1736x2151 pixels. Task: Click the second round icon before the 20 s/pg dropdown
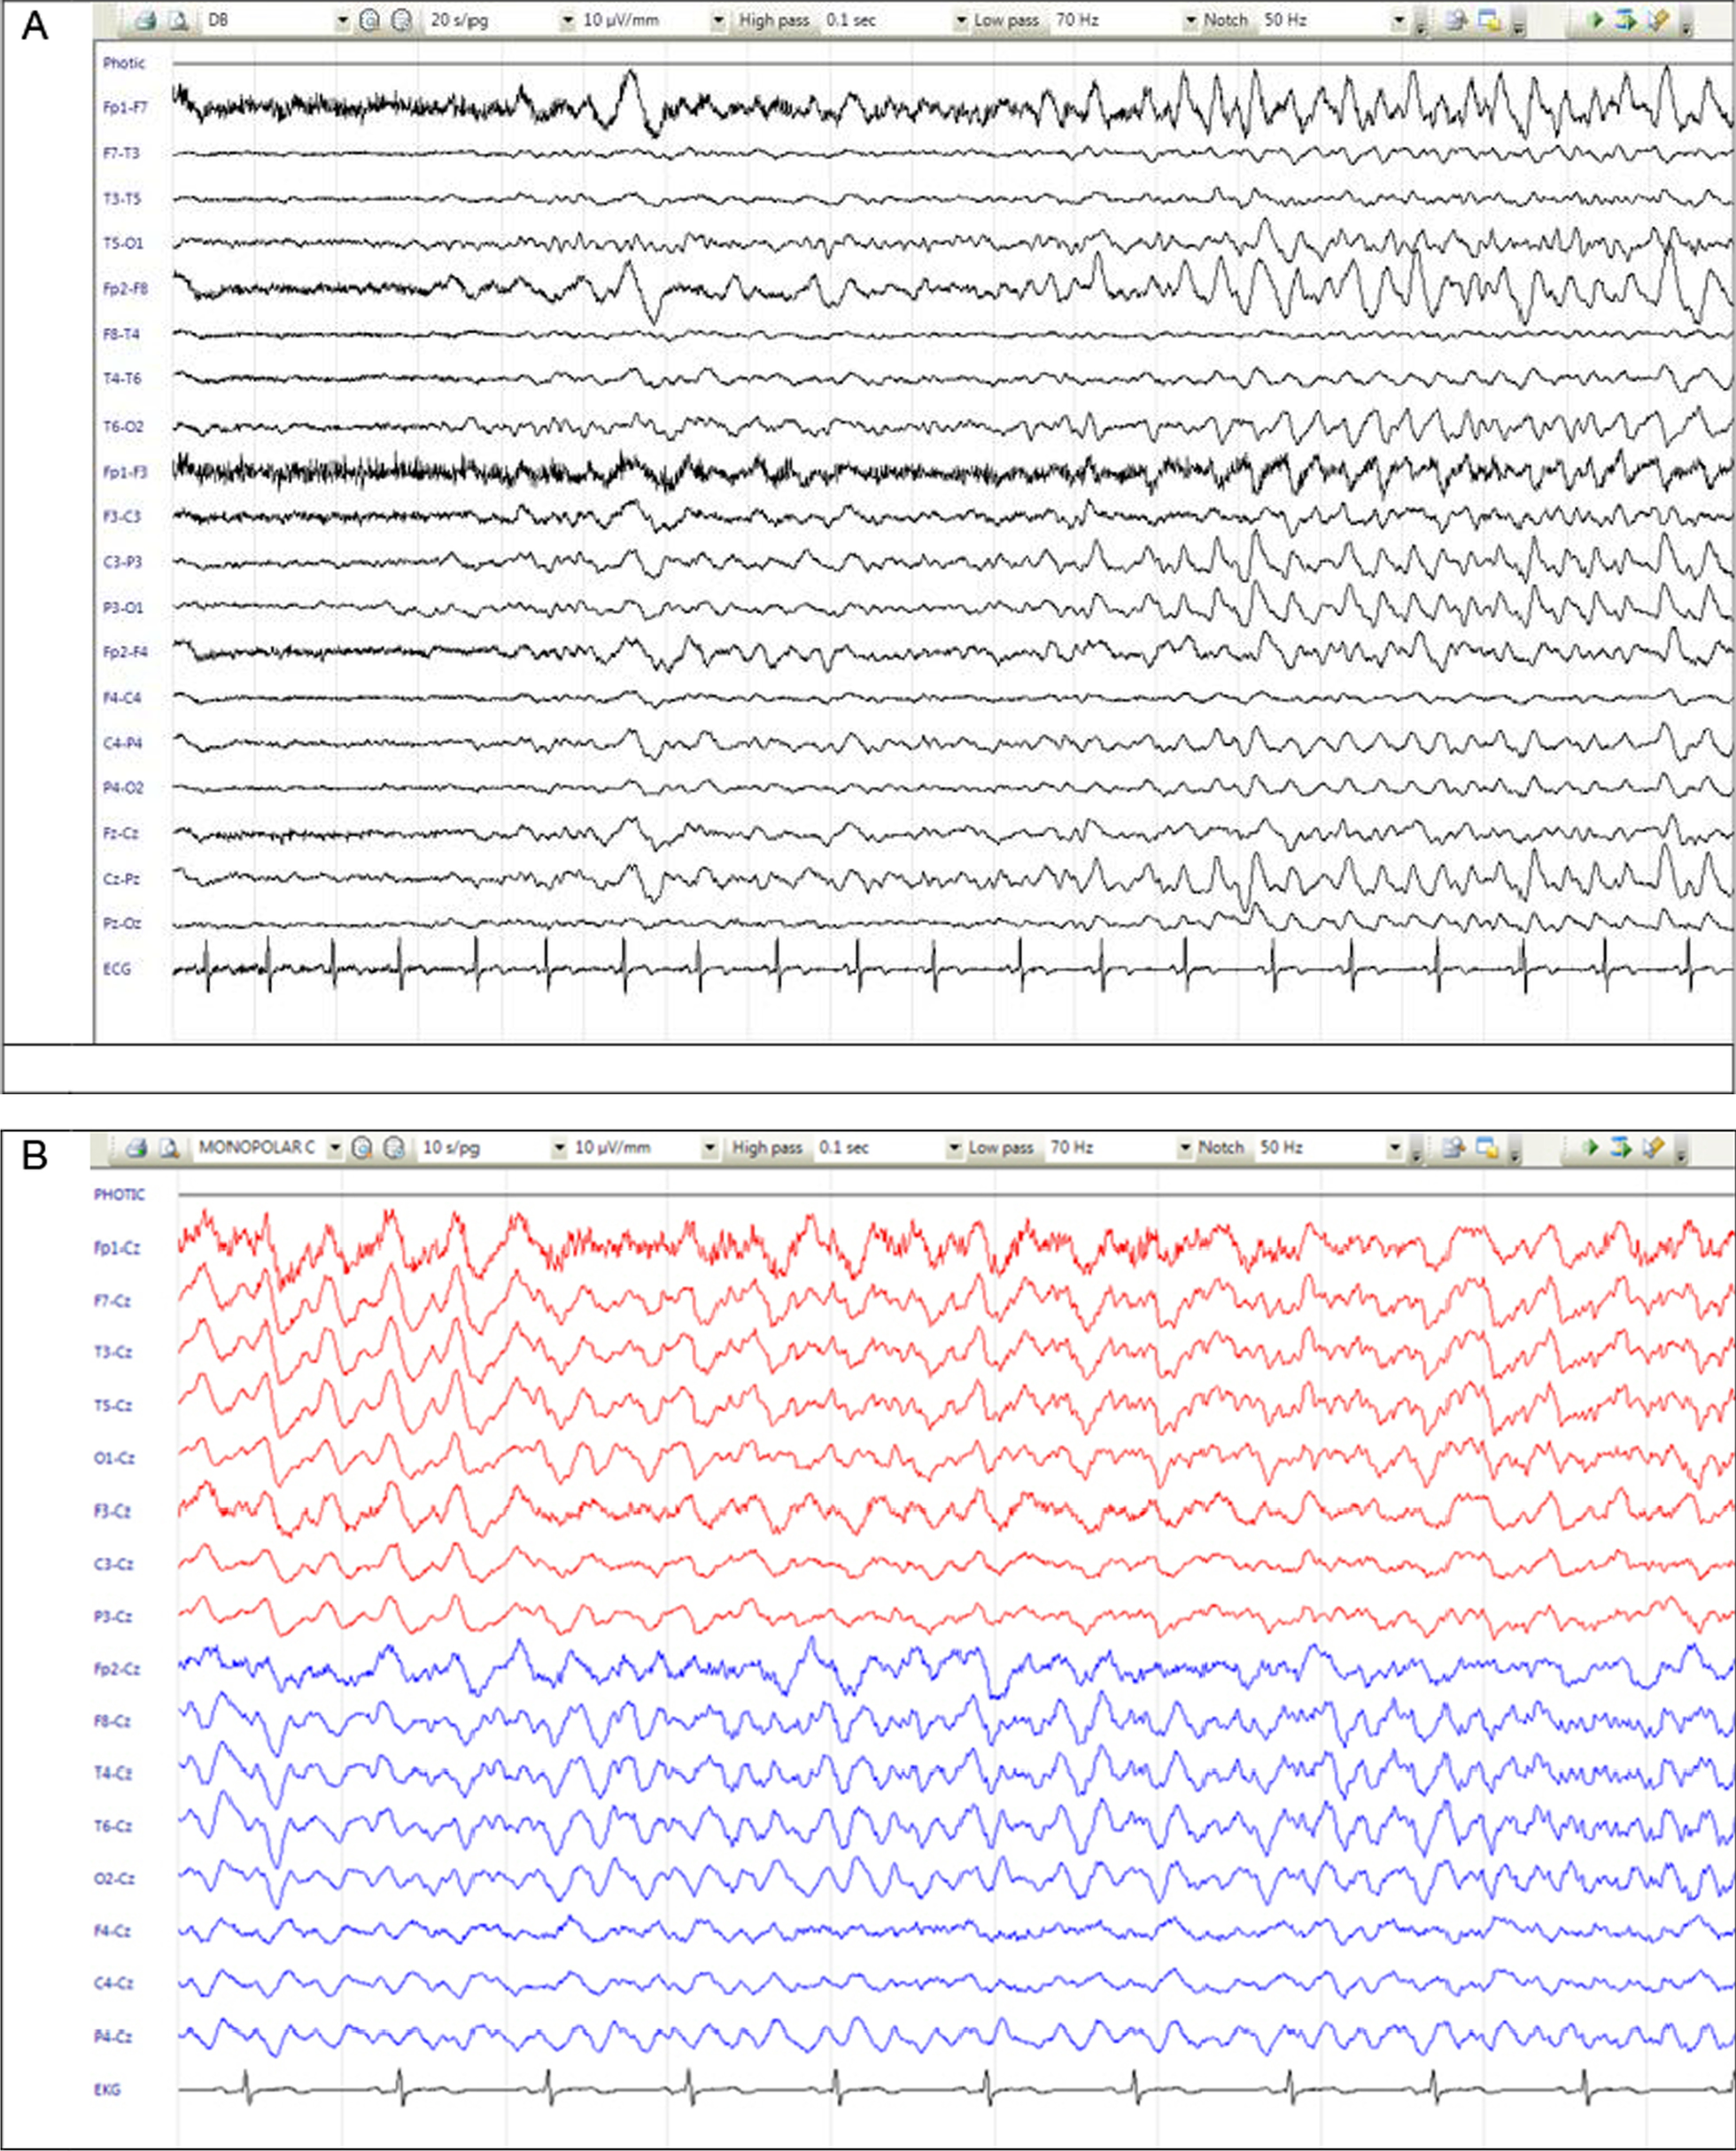click(401, 20)
